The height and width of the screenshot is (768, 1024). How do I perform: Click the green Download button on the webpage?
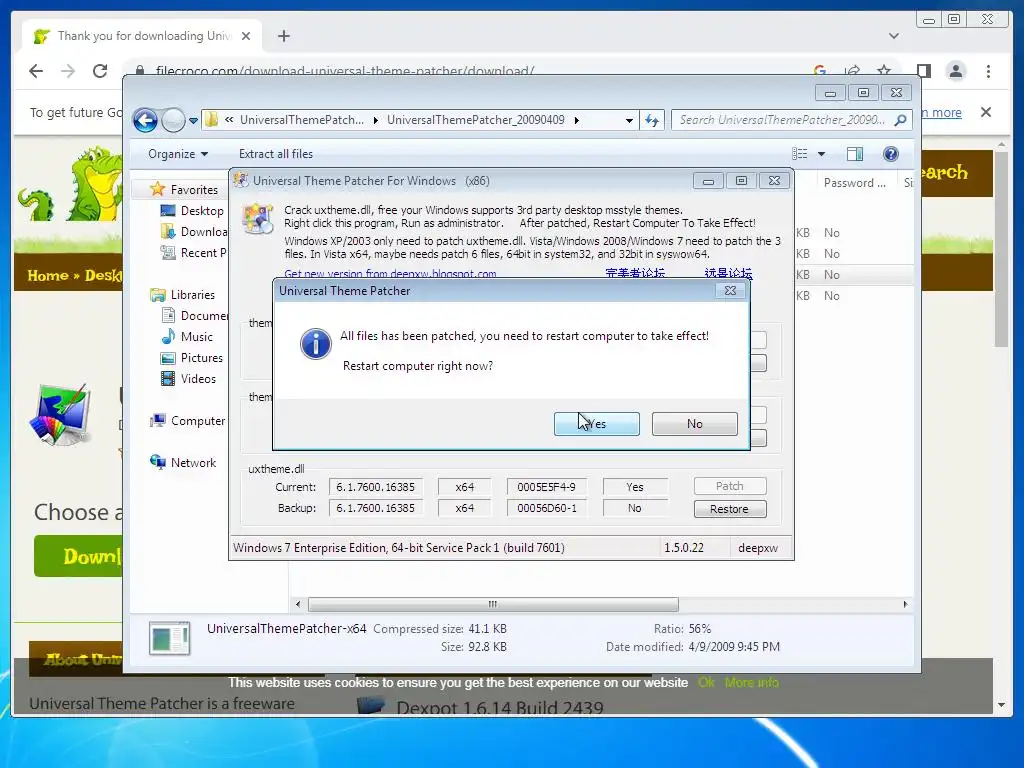tap(78, 556)
